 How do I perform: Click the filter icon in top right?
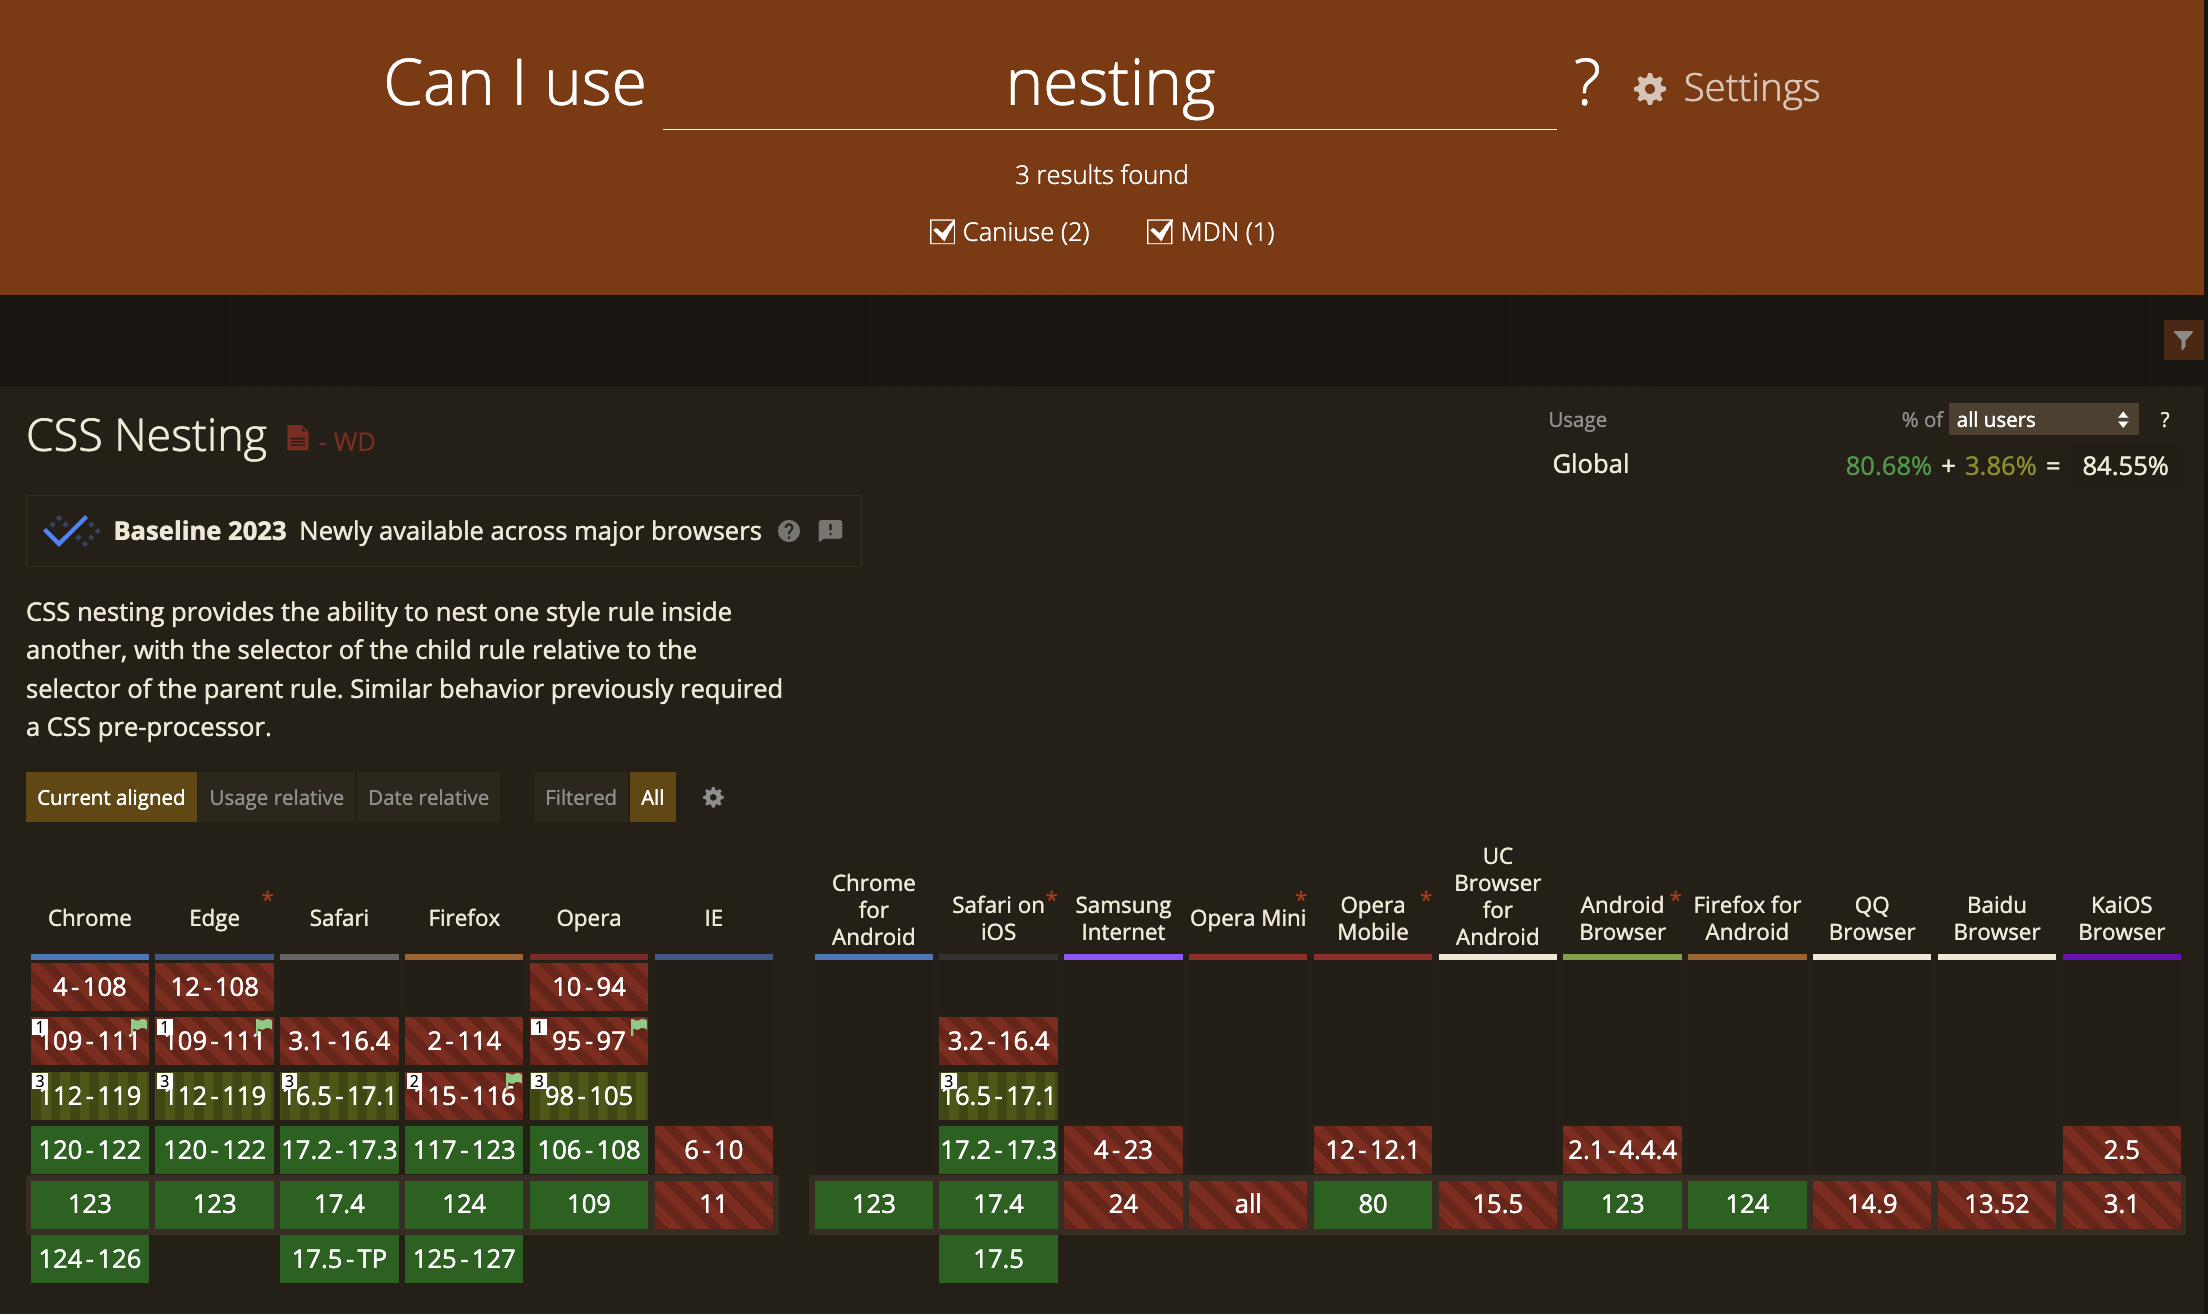click(2185, 341)
